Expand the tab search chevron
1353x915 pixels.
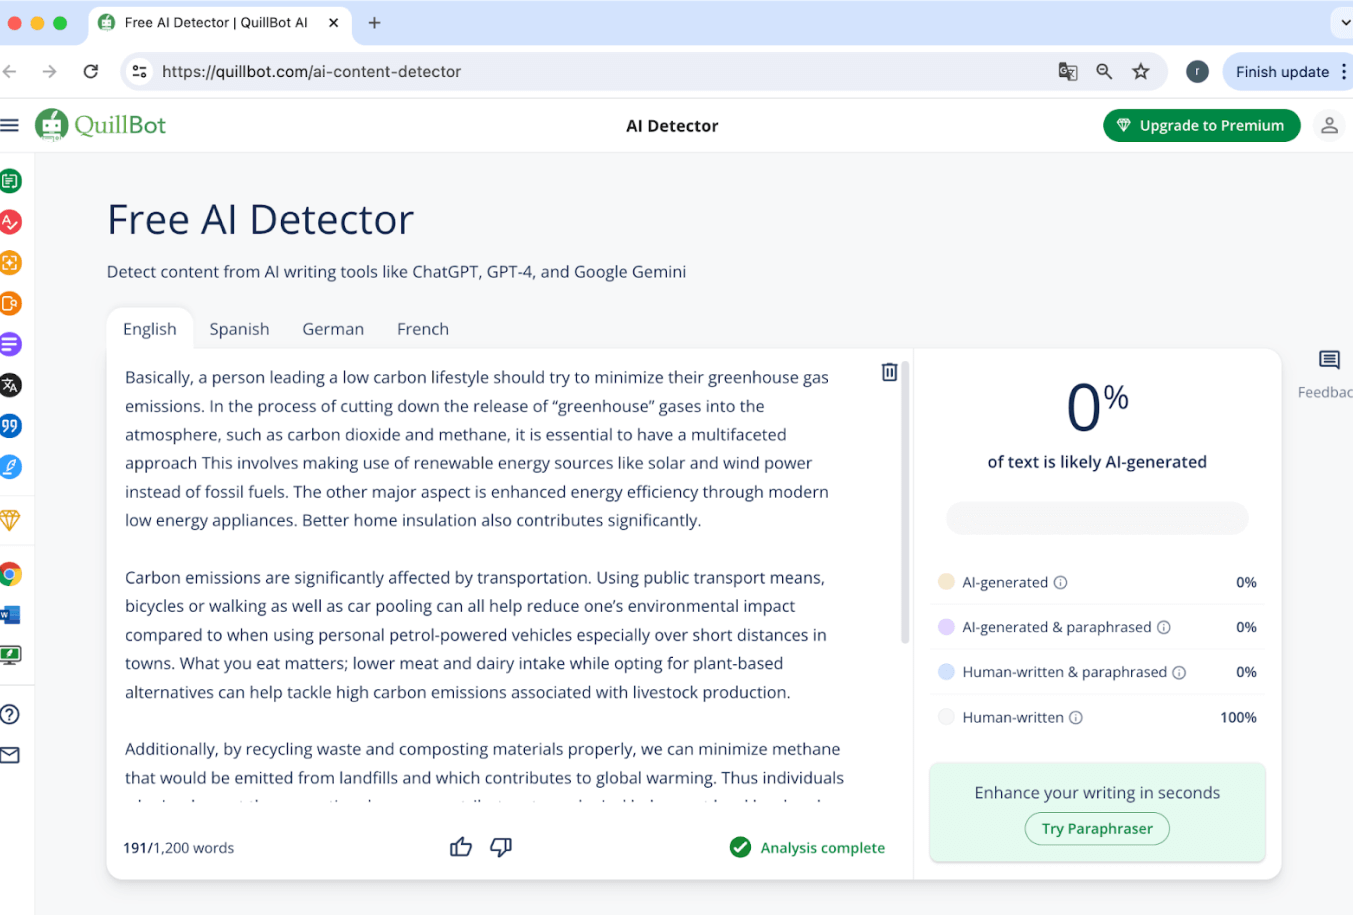(x=1344, y=22)
